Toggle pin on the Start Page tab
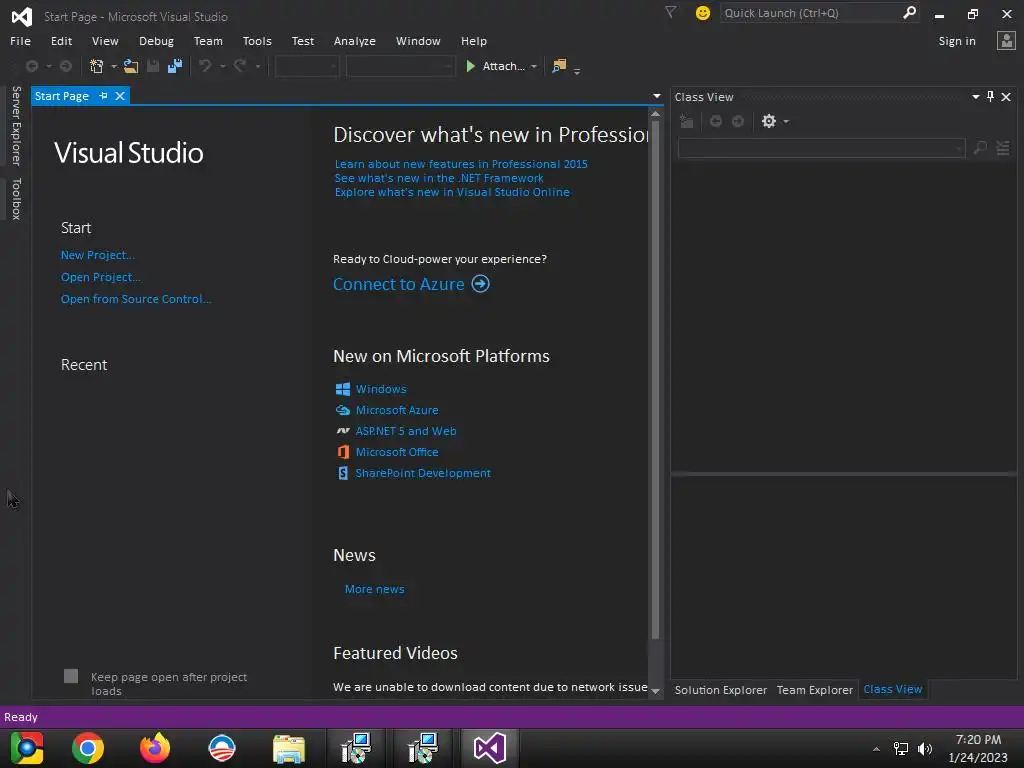The height and width of the screenshot is (768, 1024). [x=103, y=96]
